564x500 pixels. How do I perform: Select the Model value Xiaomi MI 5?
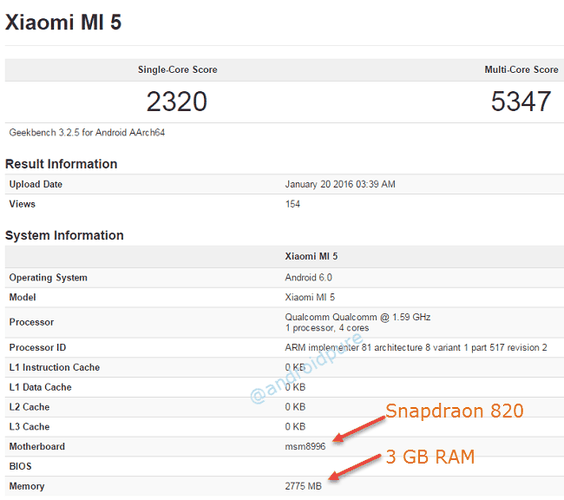(310, 297)
